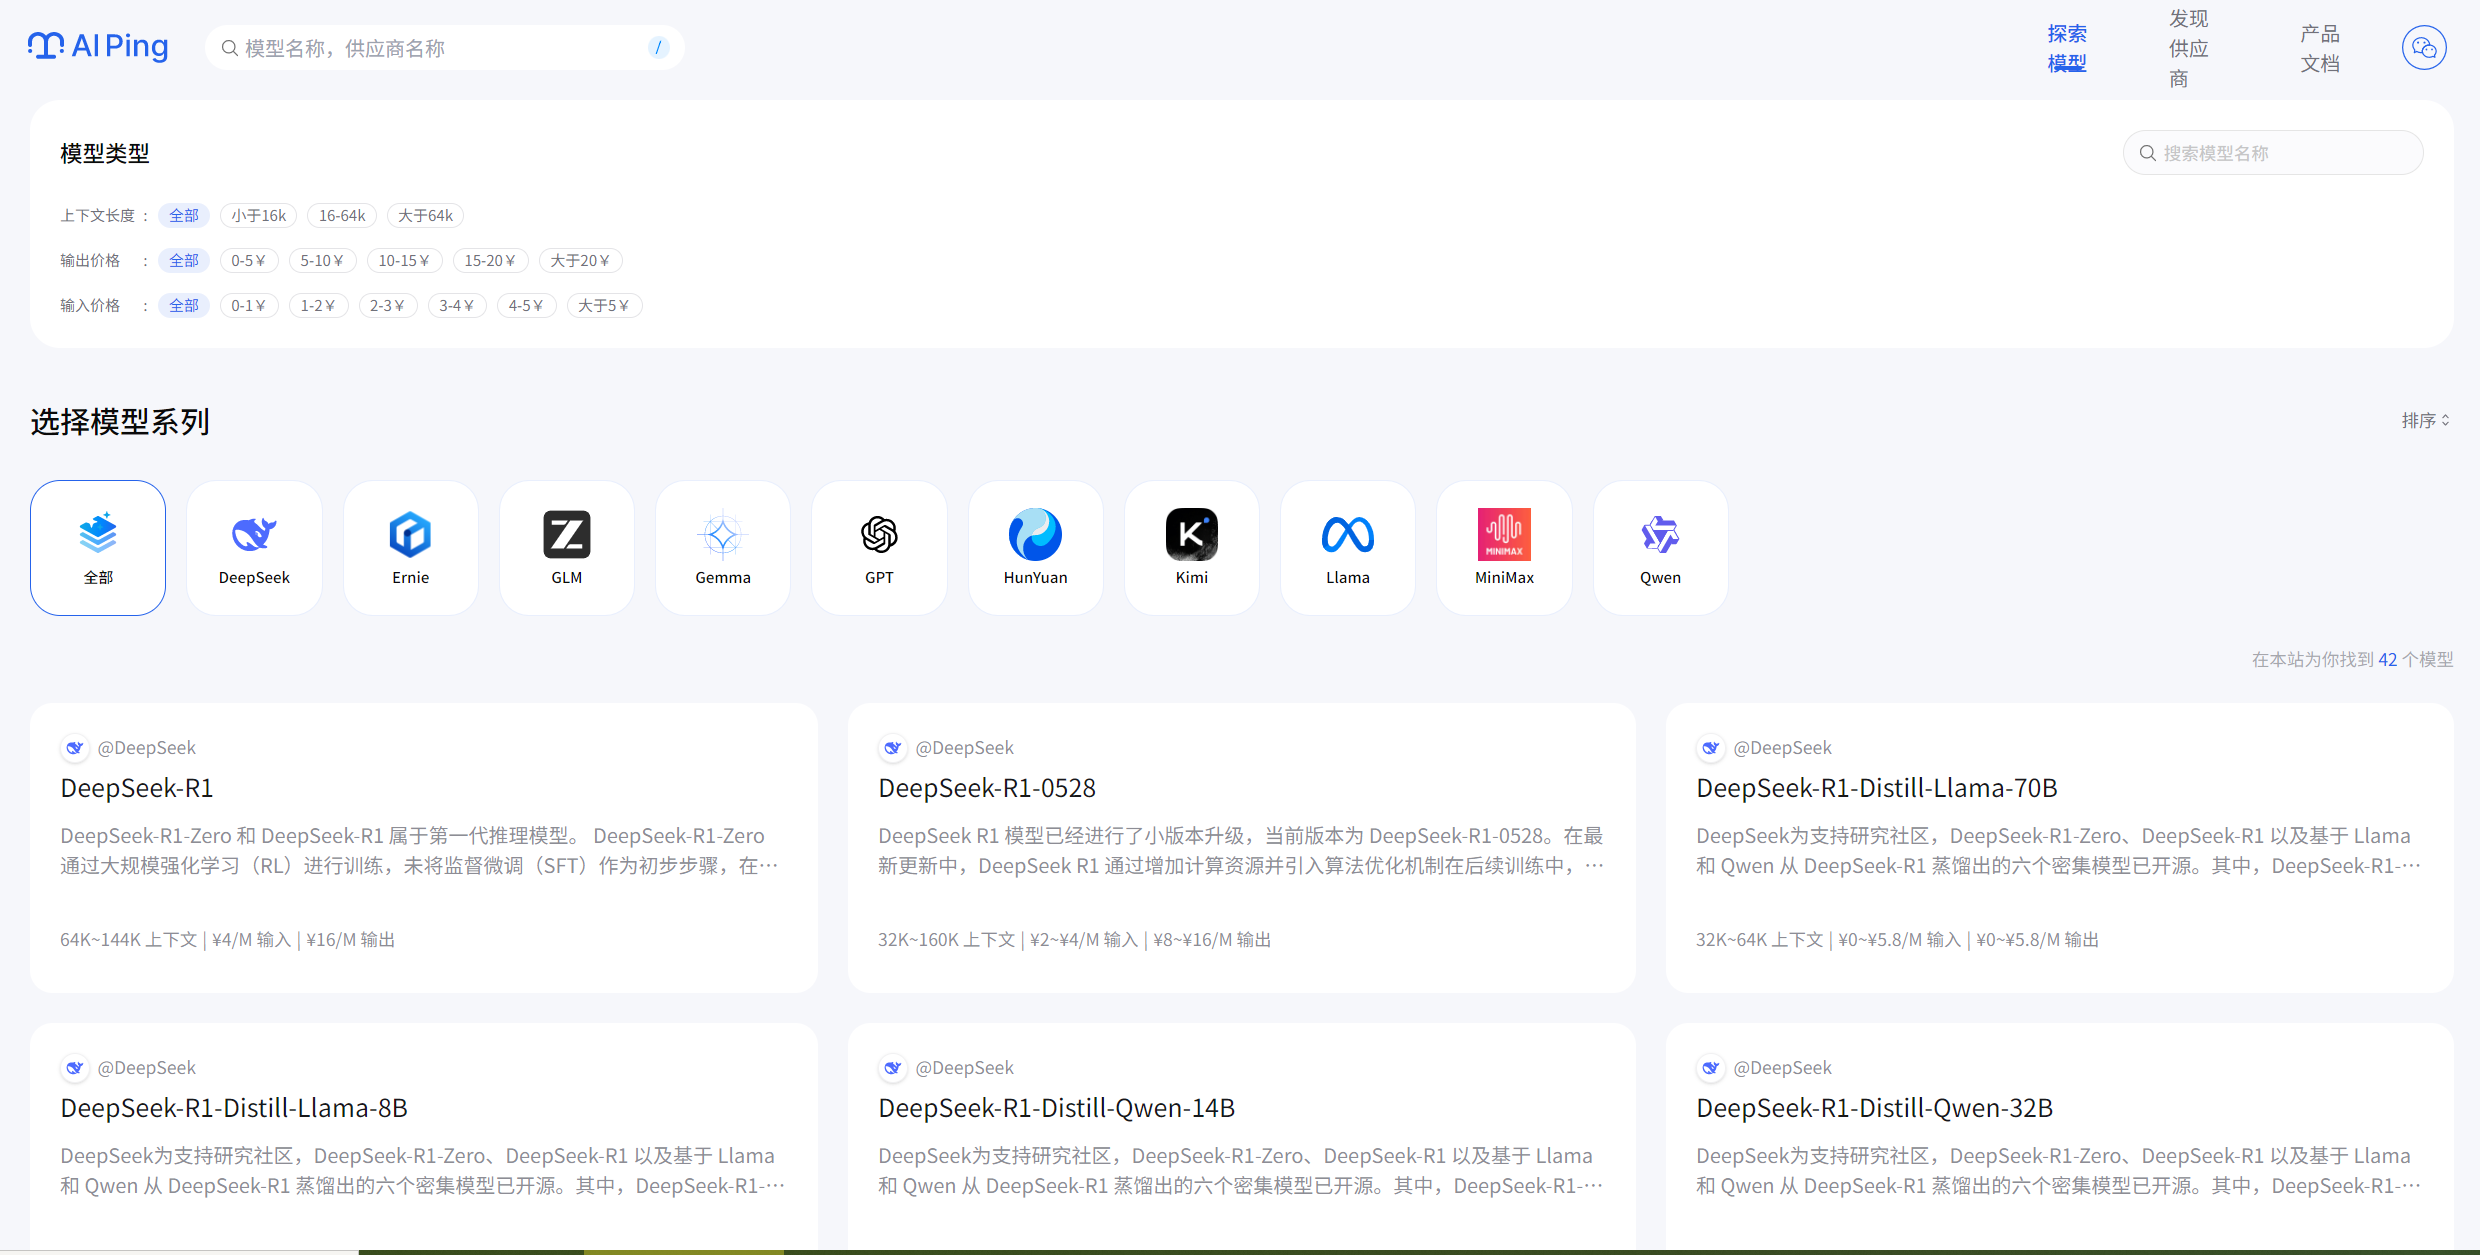Select the Ernie series tile

click(x=410, y=548)
